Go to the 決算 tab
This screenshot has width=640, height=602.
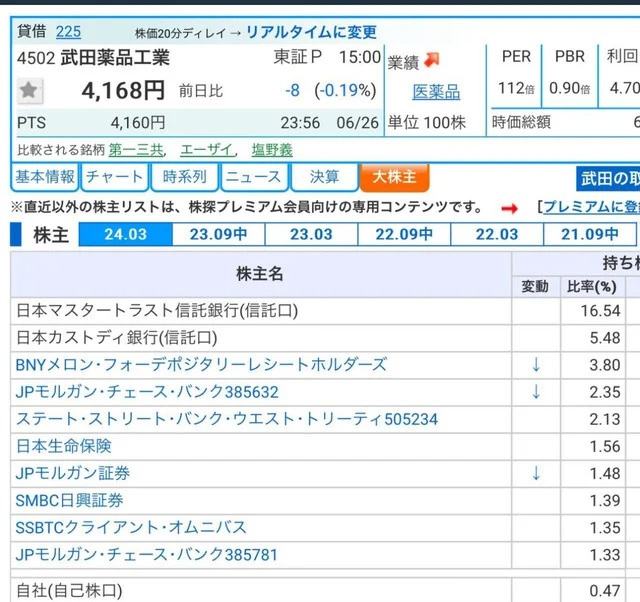[324, 177]
